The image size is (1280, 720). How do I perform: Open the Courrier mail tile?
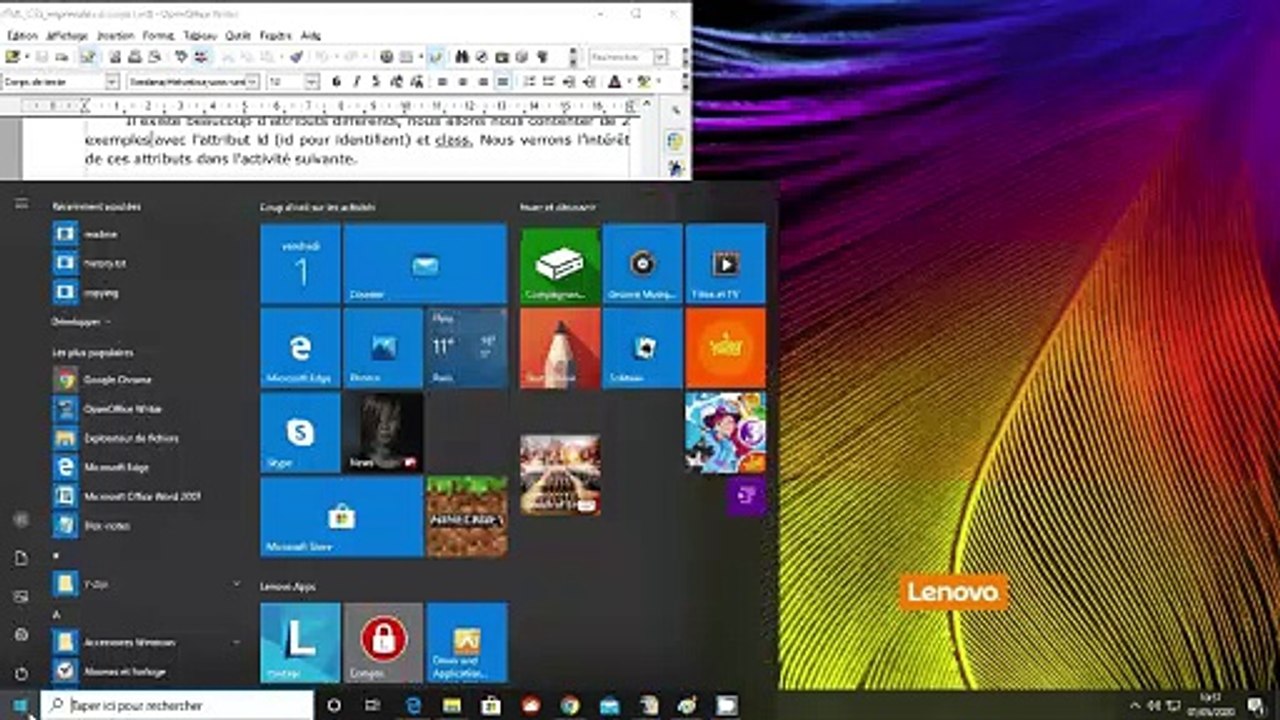coord(425,263)
